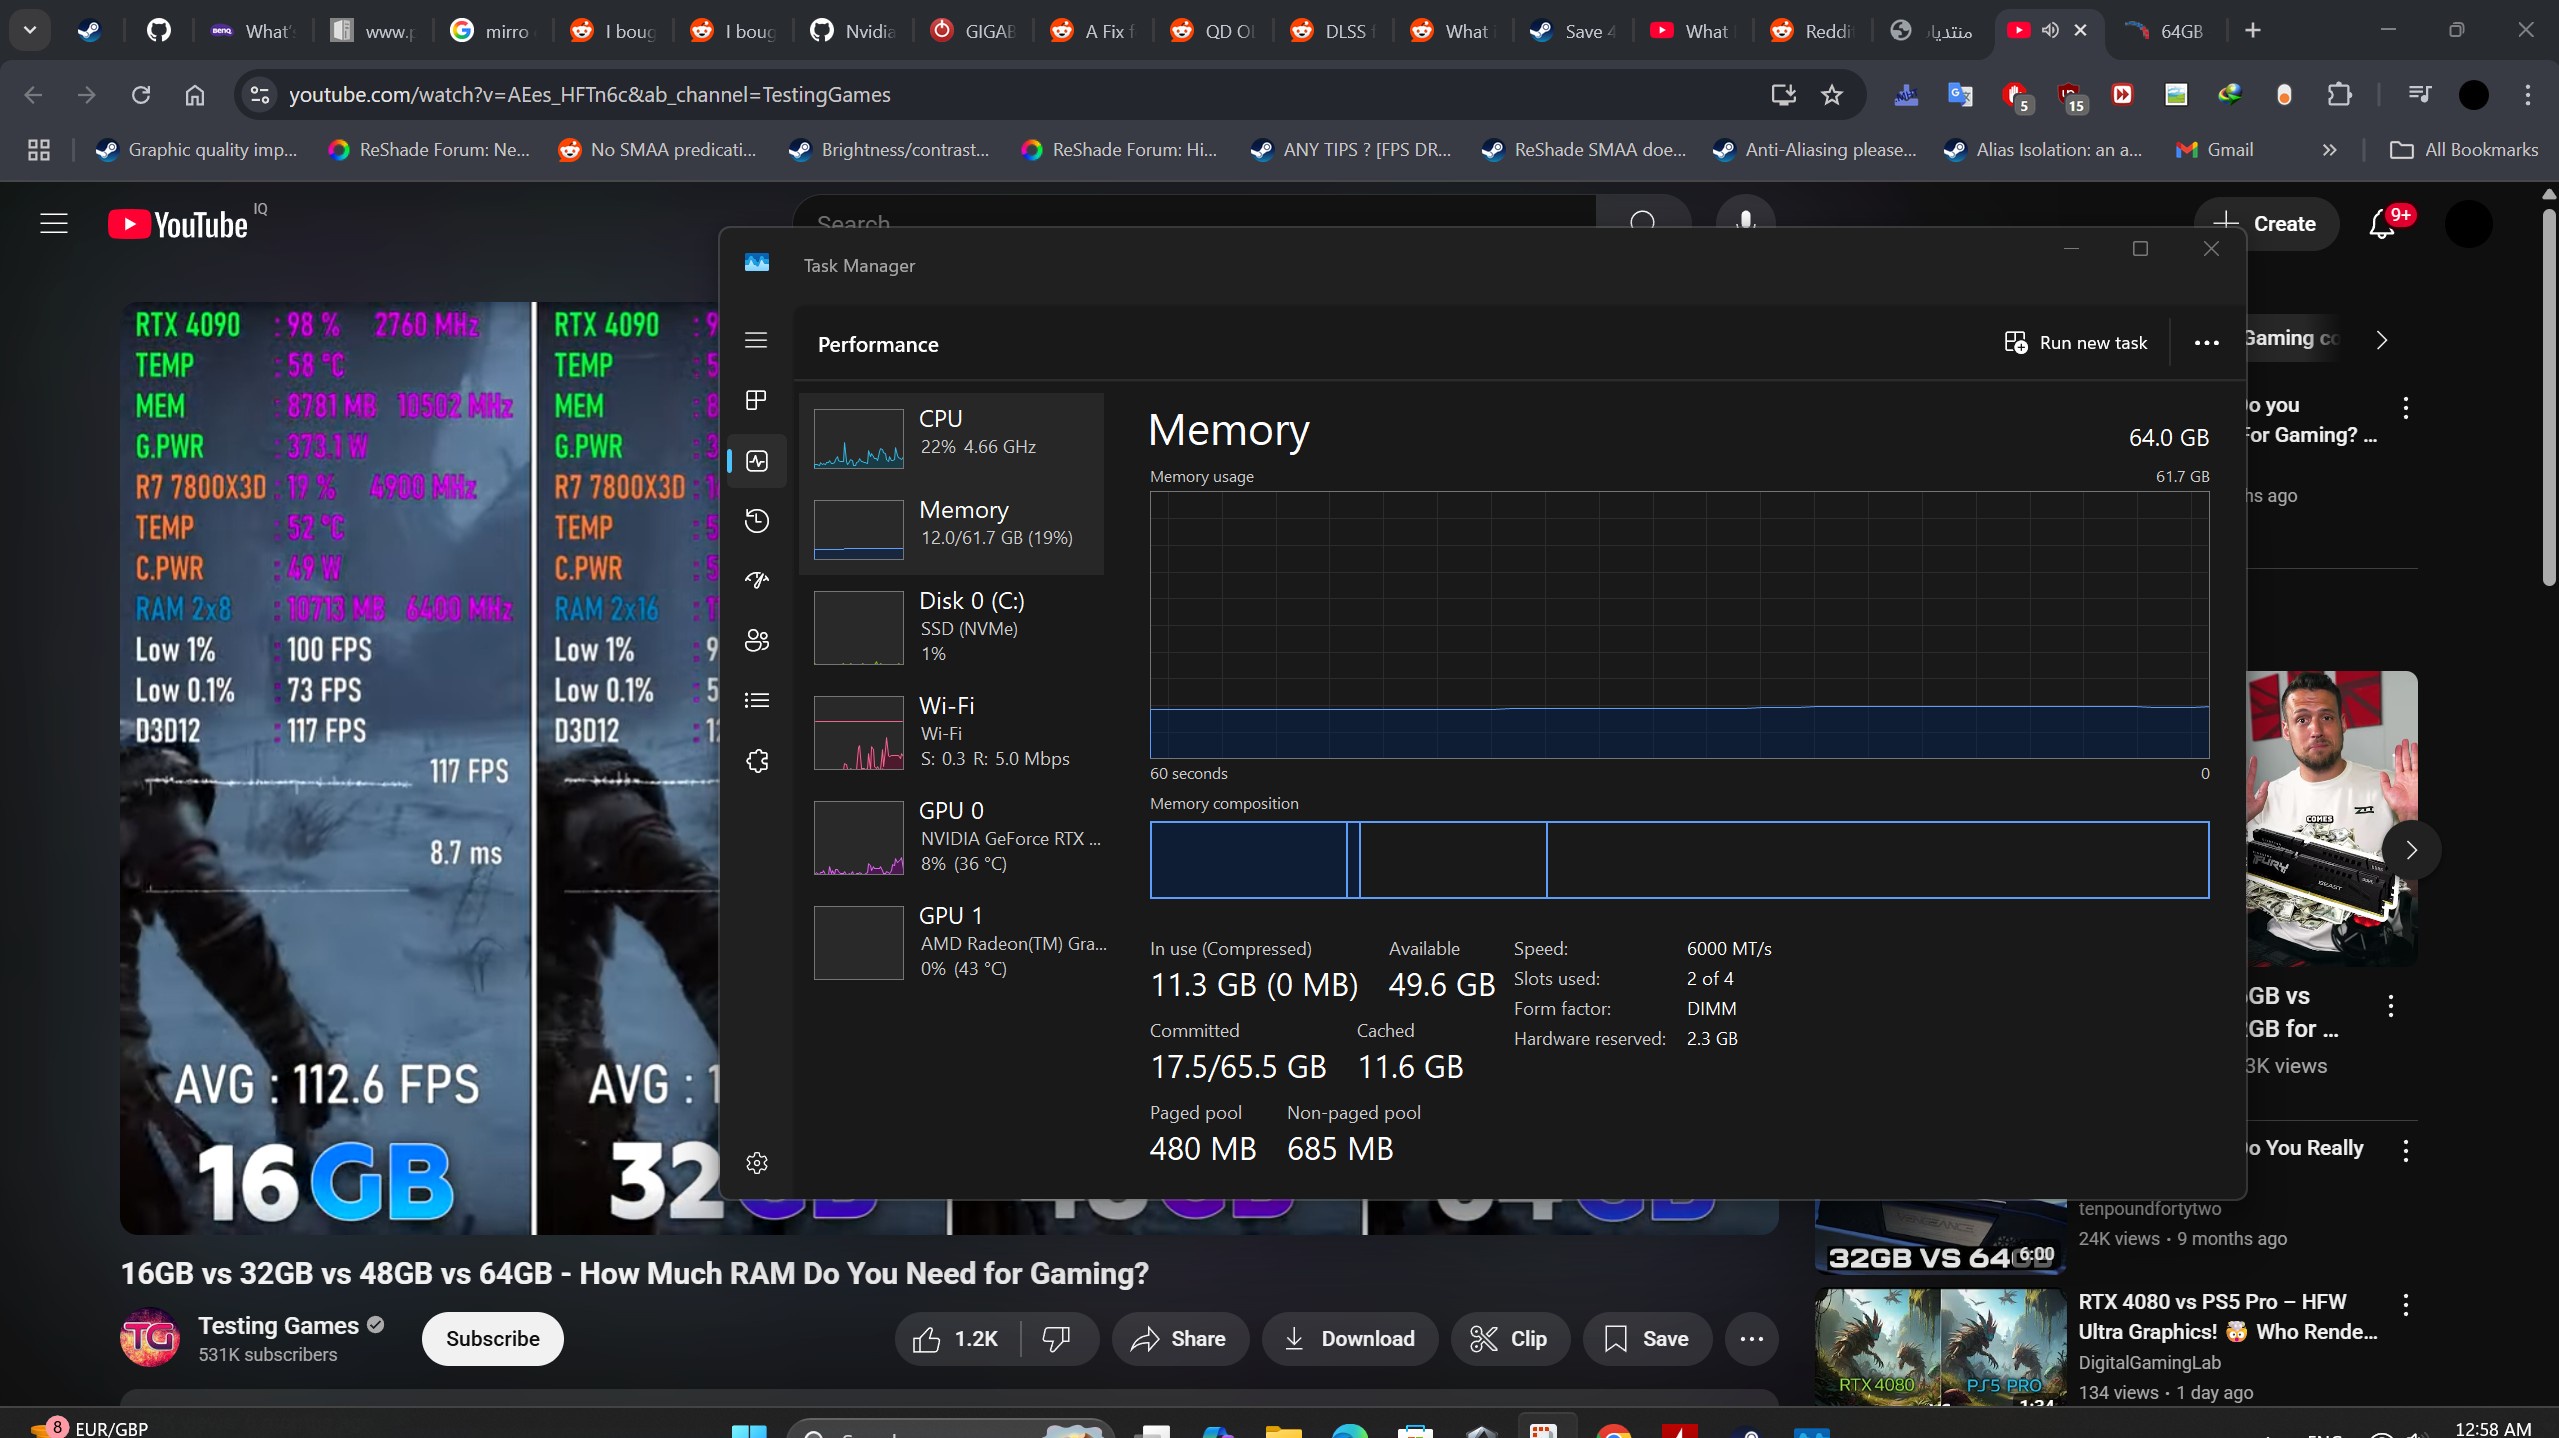Screen dimensions: 2559x1438
Task: Select GPU 0 NVIDIA GeForce item
Action: 951,837
